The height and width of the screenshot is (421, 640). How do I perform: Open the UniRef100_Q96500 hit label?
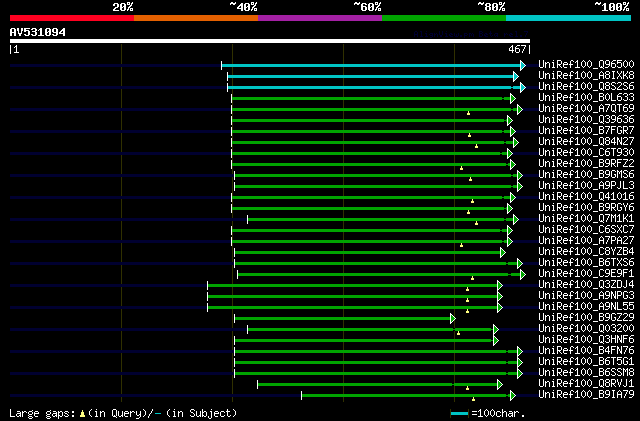[586, 65]
